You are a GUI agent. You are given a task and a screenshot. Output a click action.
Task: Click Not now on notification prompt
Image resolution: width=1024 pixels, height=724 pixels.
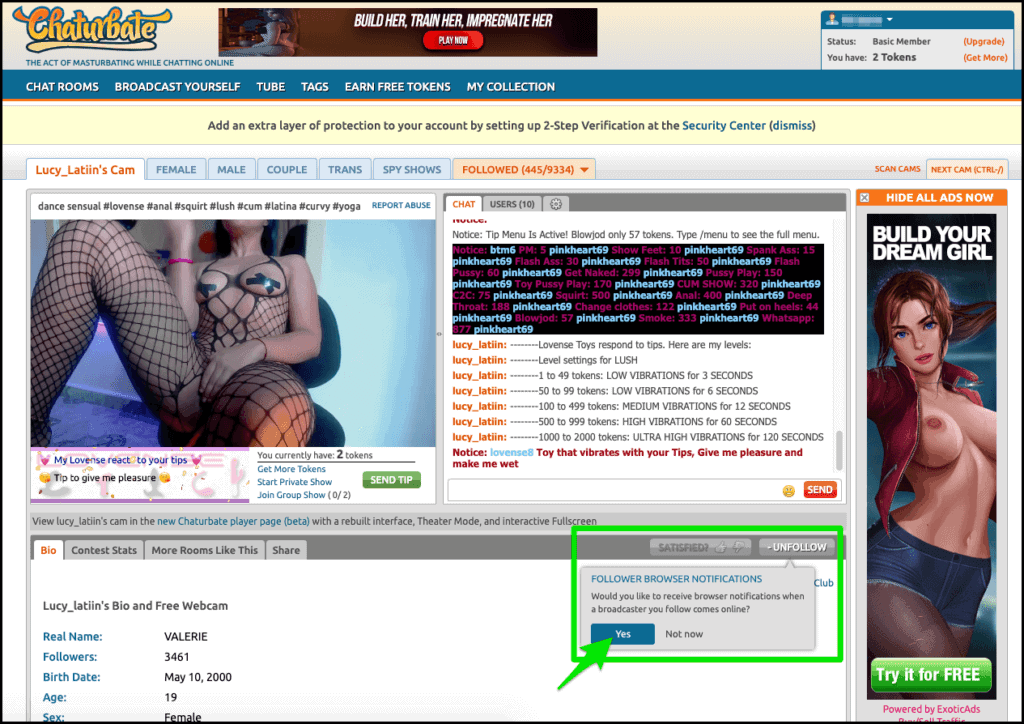[x=684, y=634]
